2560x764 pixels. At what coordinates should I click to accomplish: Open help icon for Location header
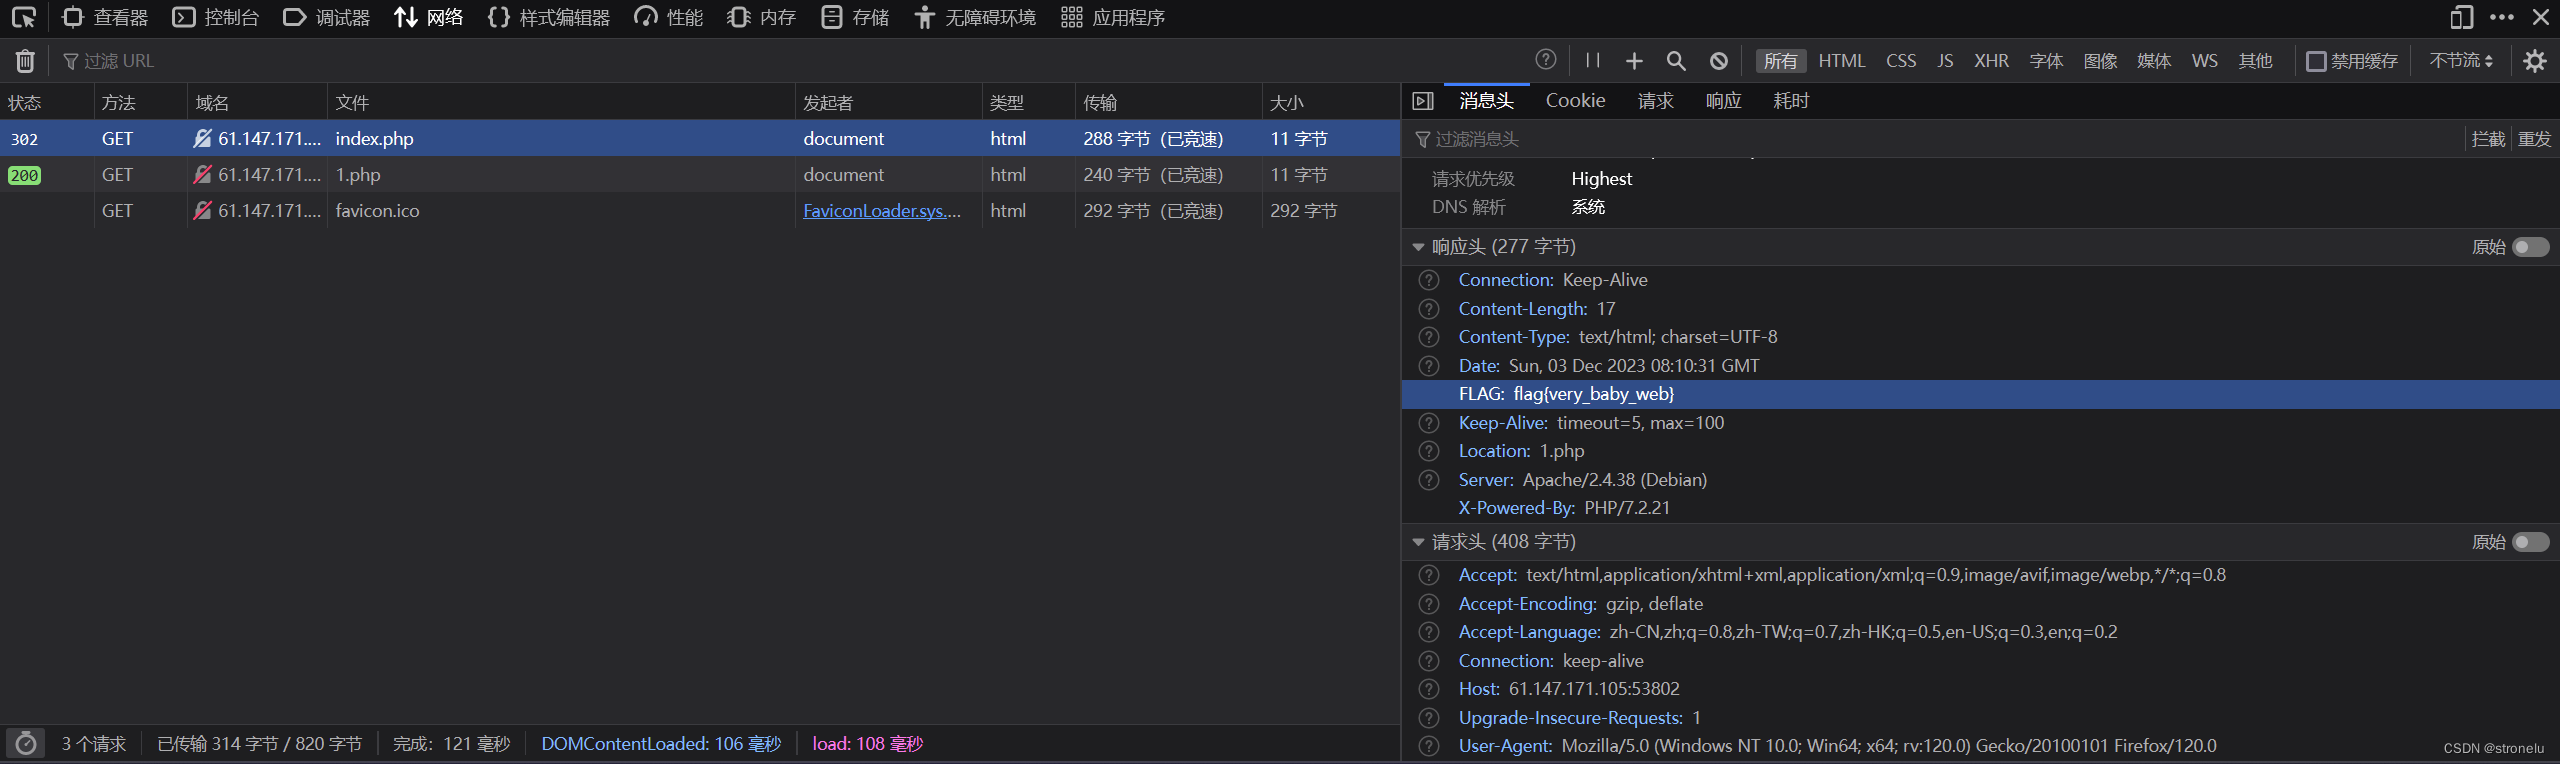coord(1429,451)
